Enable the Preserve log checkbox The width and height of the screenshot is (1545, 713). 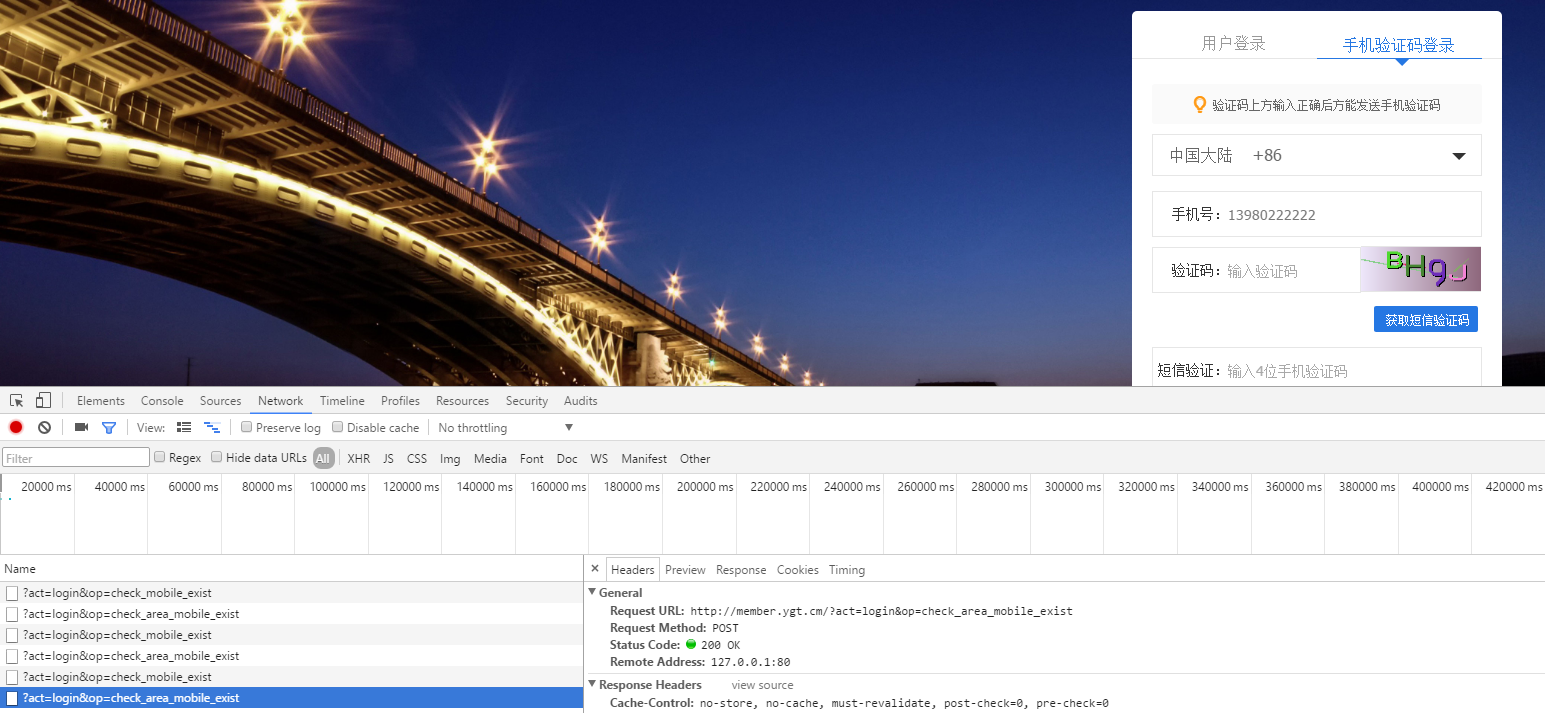click(246, 427)
